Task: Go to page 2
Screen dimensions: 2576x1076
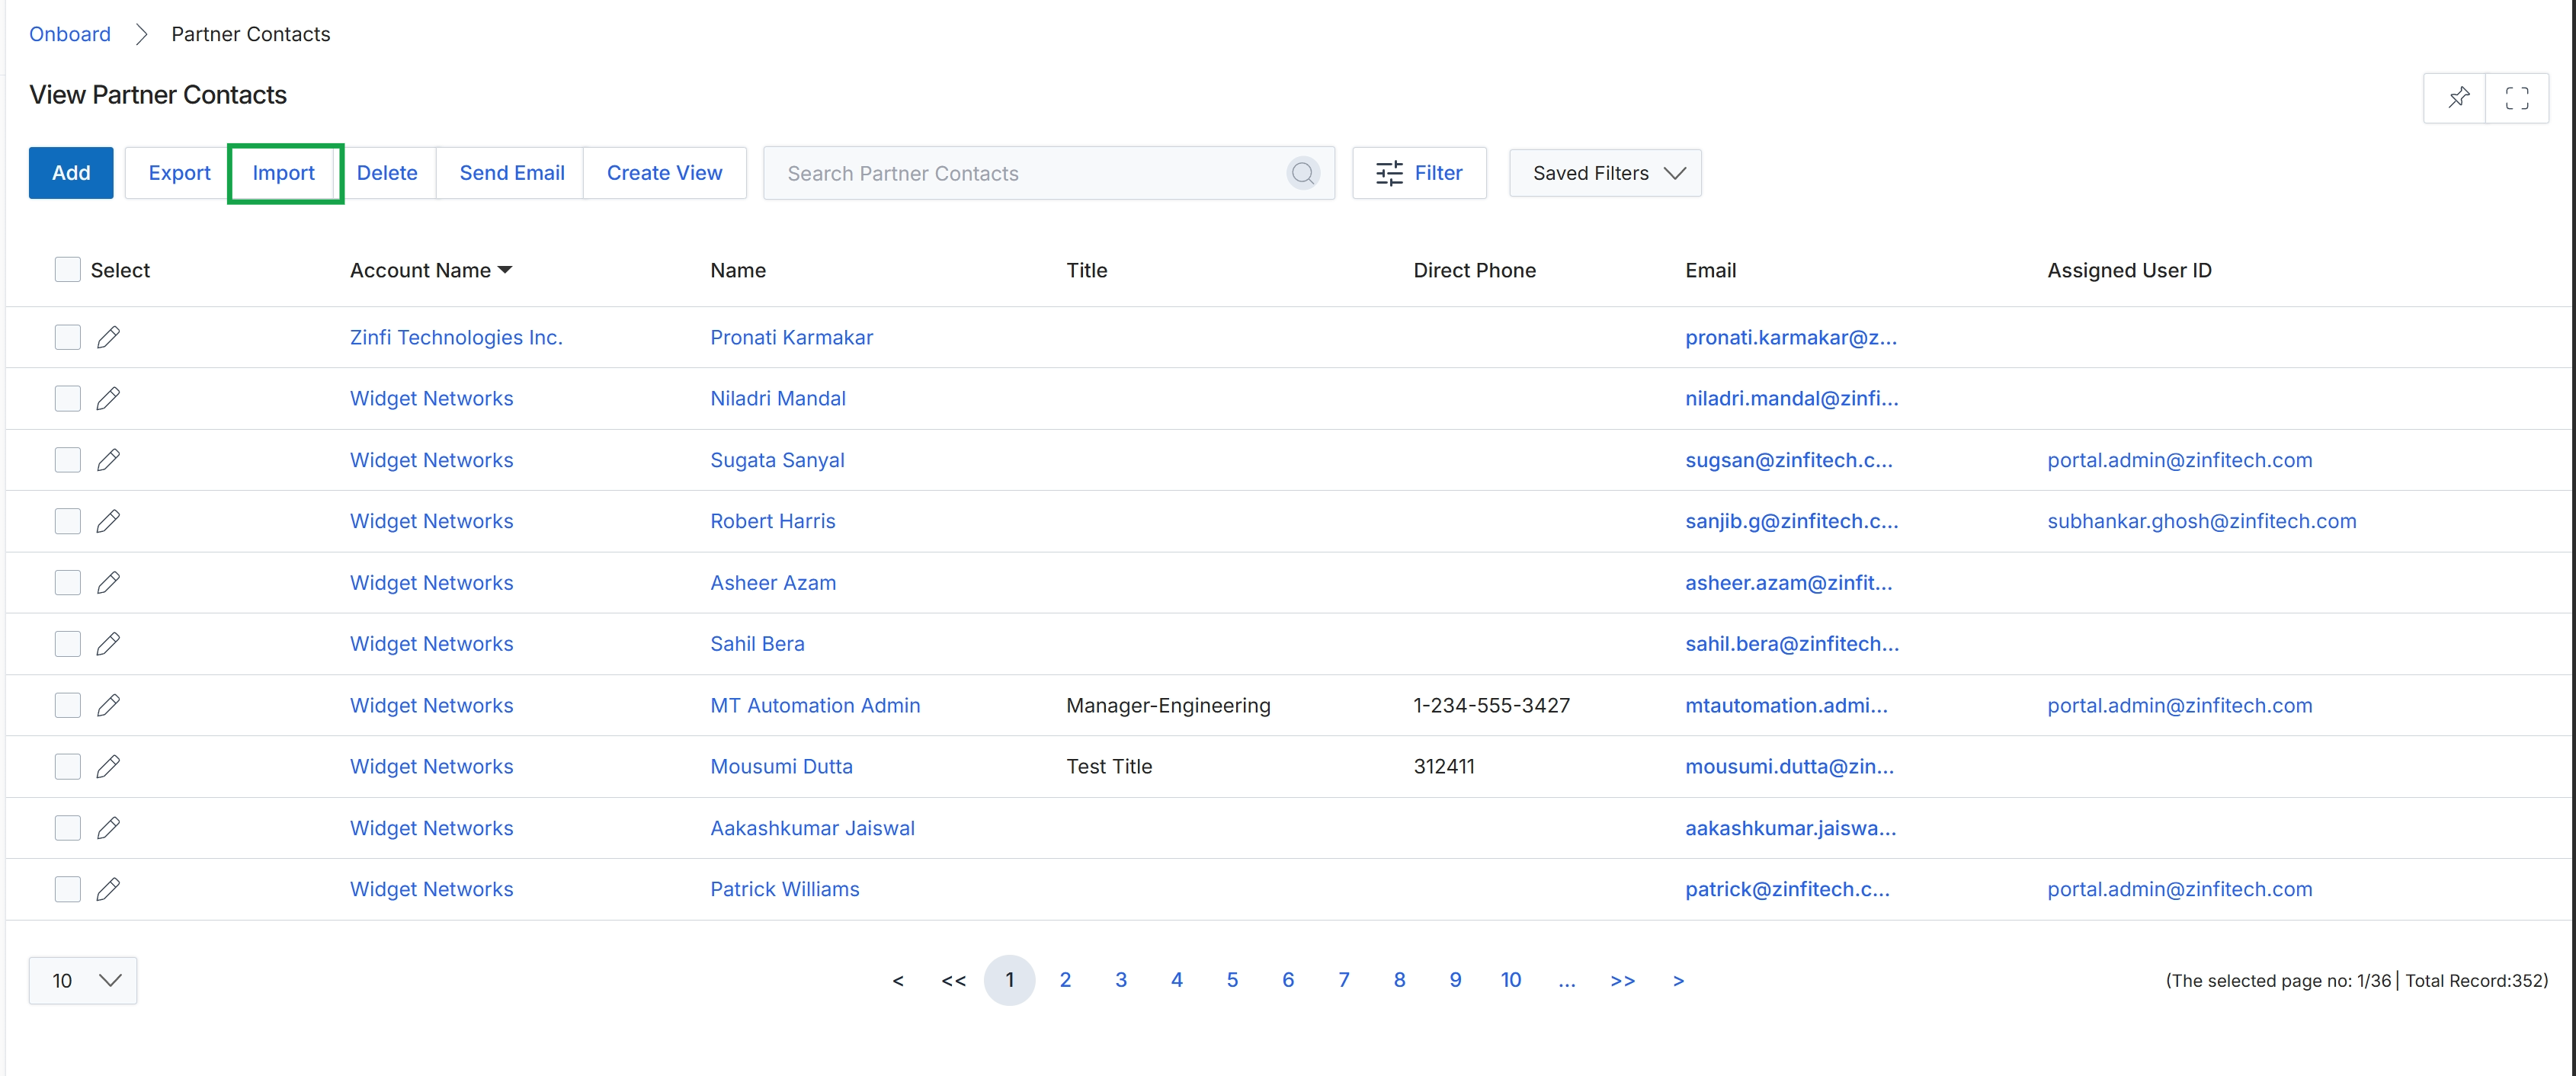Action: coord(1065,980)
